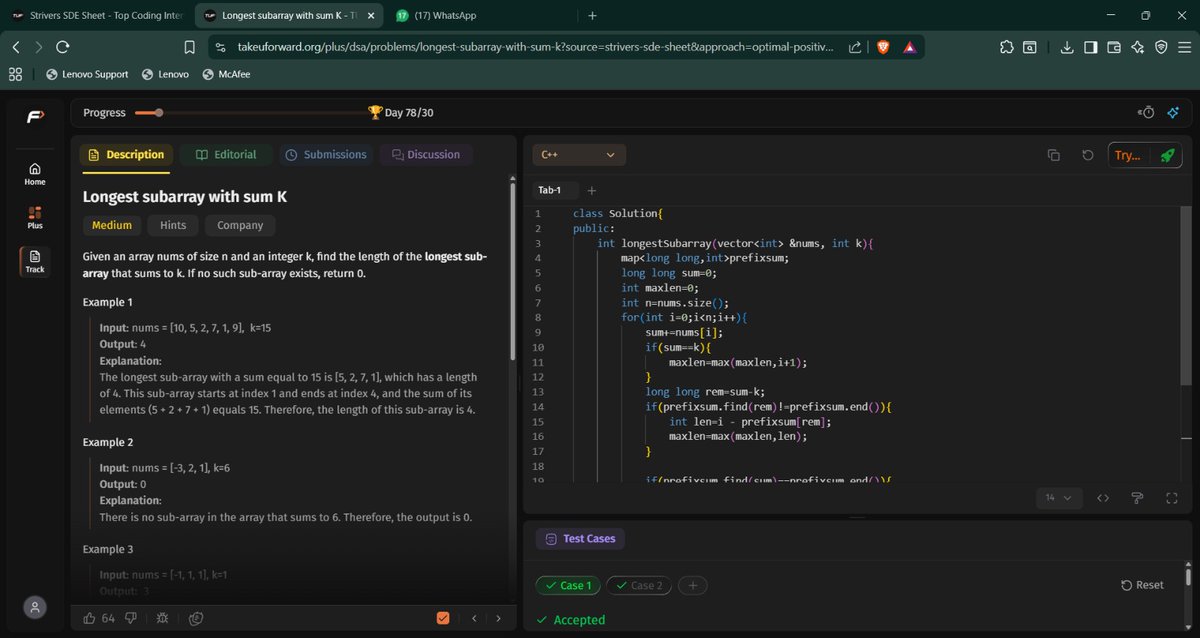Click the Progress bar slider handle
Screen dimensions: 1200x638
pyautogui.click(x=159, y=113)
